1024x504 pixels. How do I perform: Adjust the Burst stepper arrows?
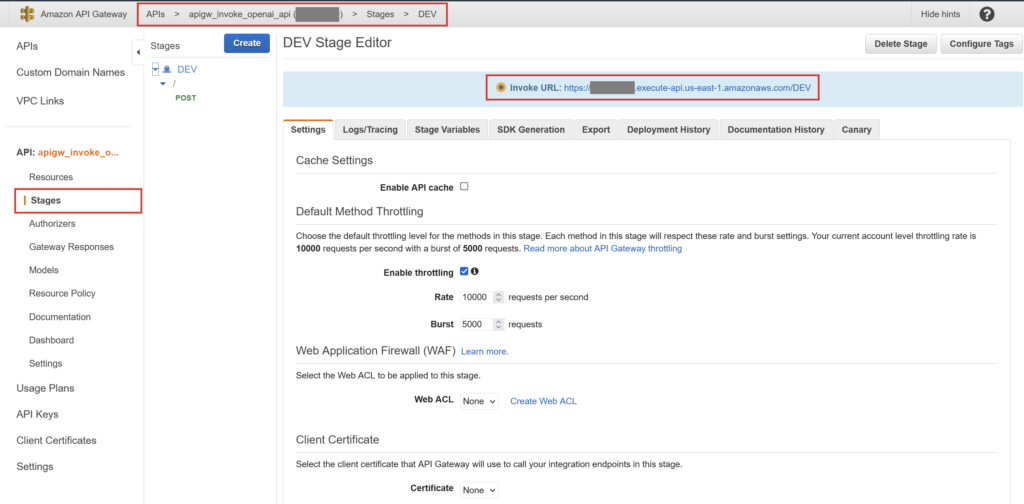point(499,324)
